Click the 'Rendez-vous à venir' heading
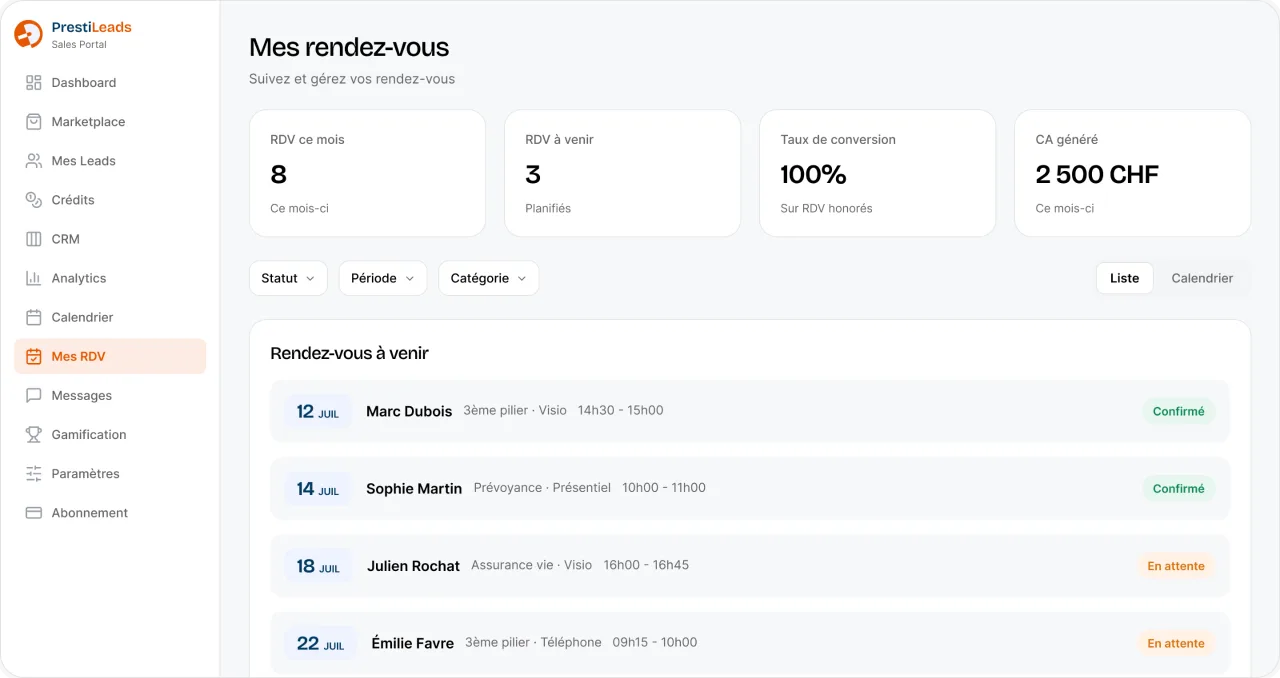 349,353
